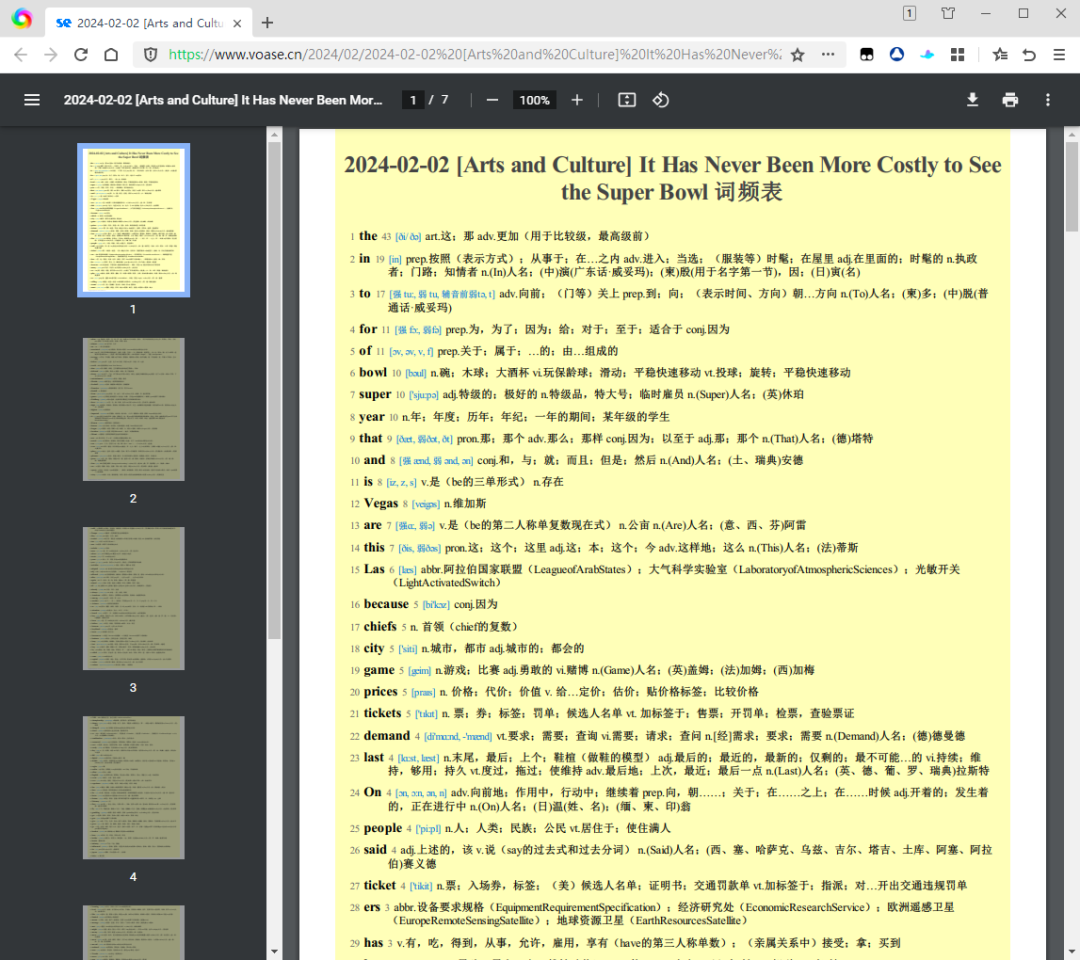Click the word "Vegas" entry
This screenshot has height=960, width=1080.
point(381,503)
